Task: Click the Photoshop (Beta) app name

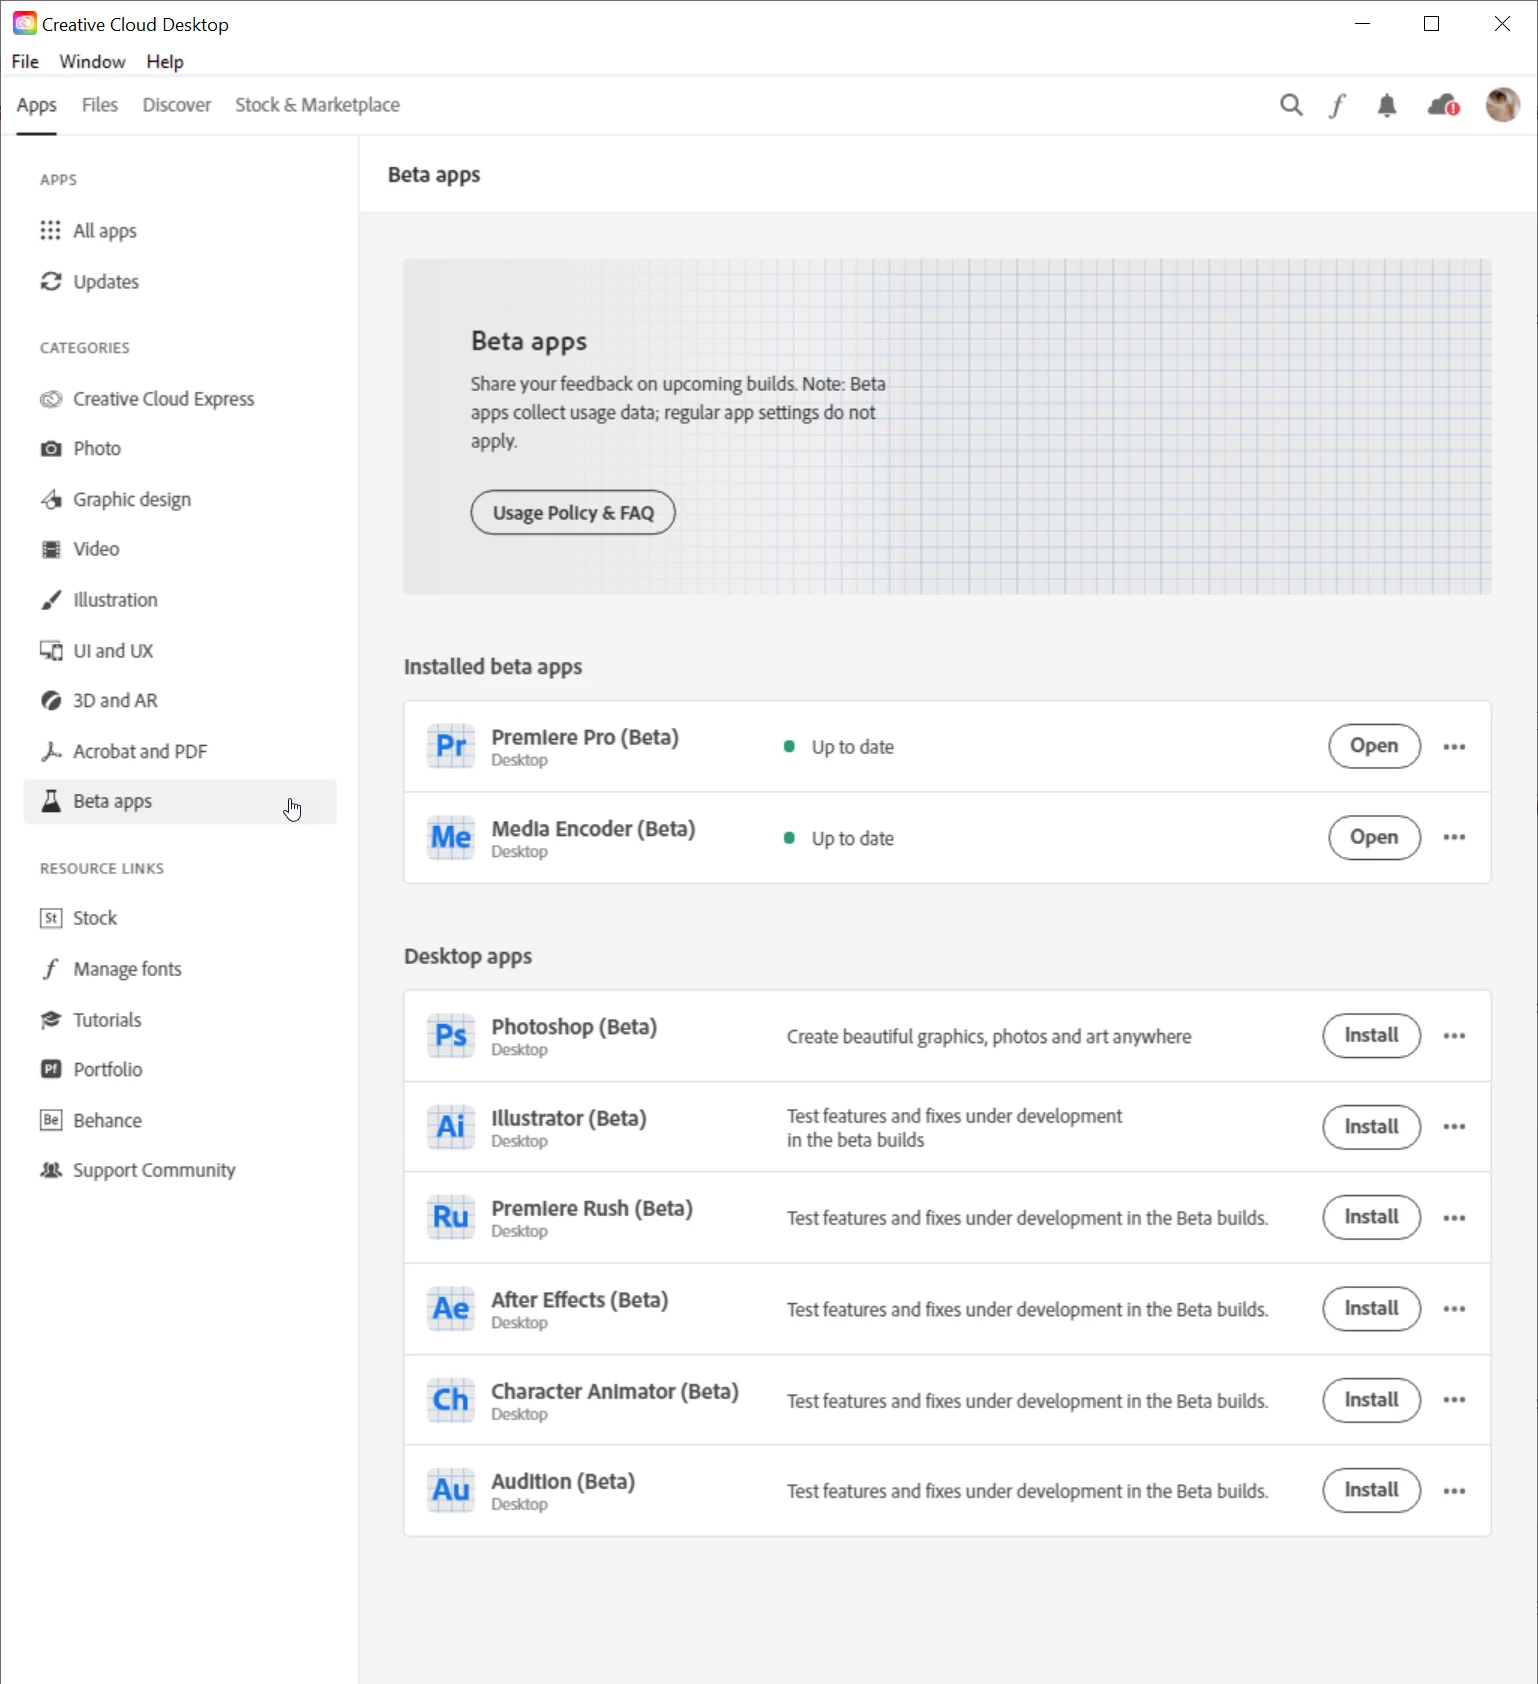Action: coord(574,1027)
